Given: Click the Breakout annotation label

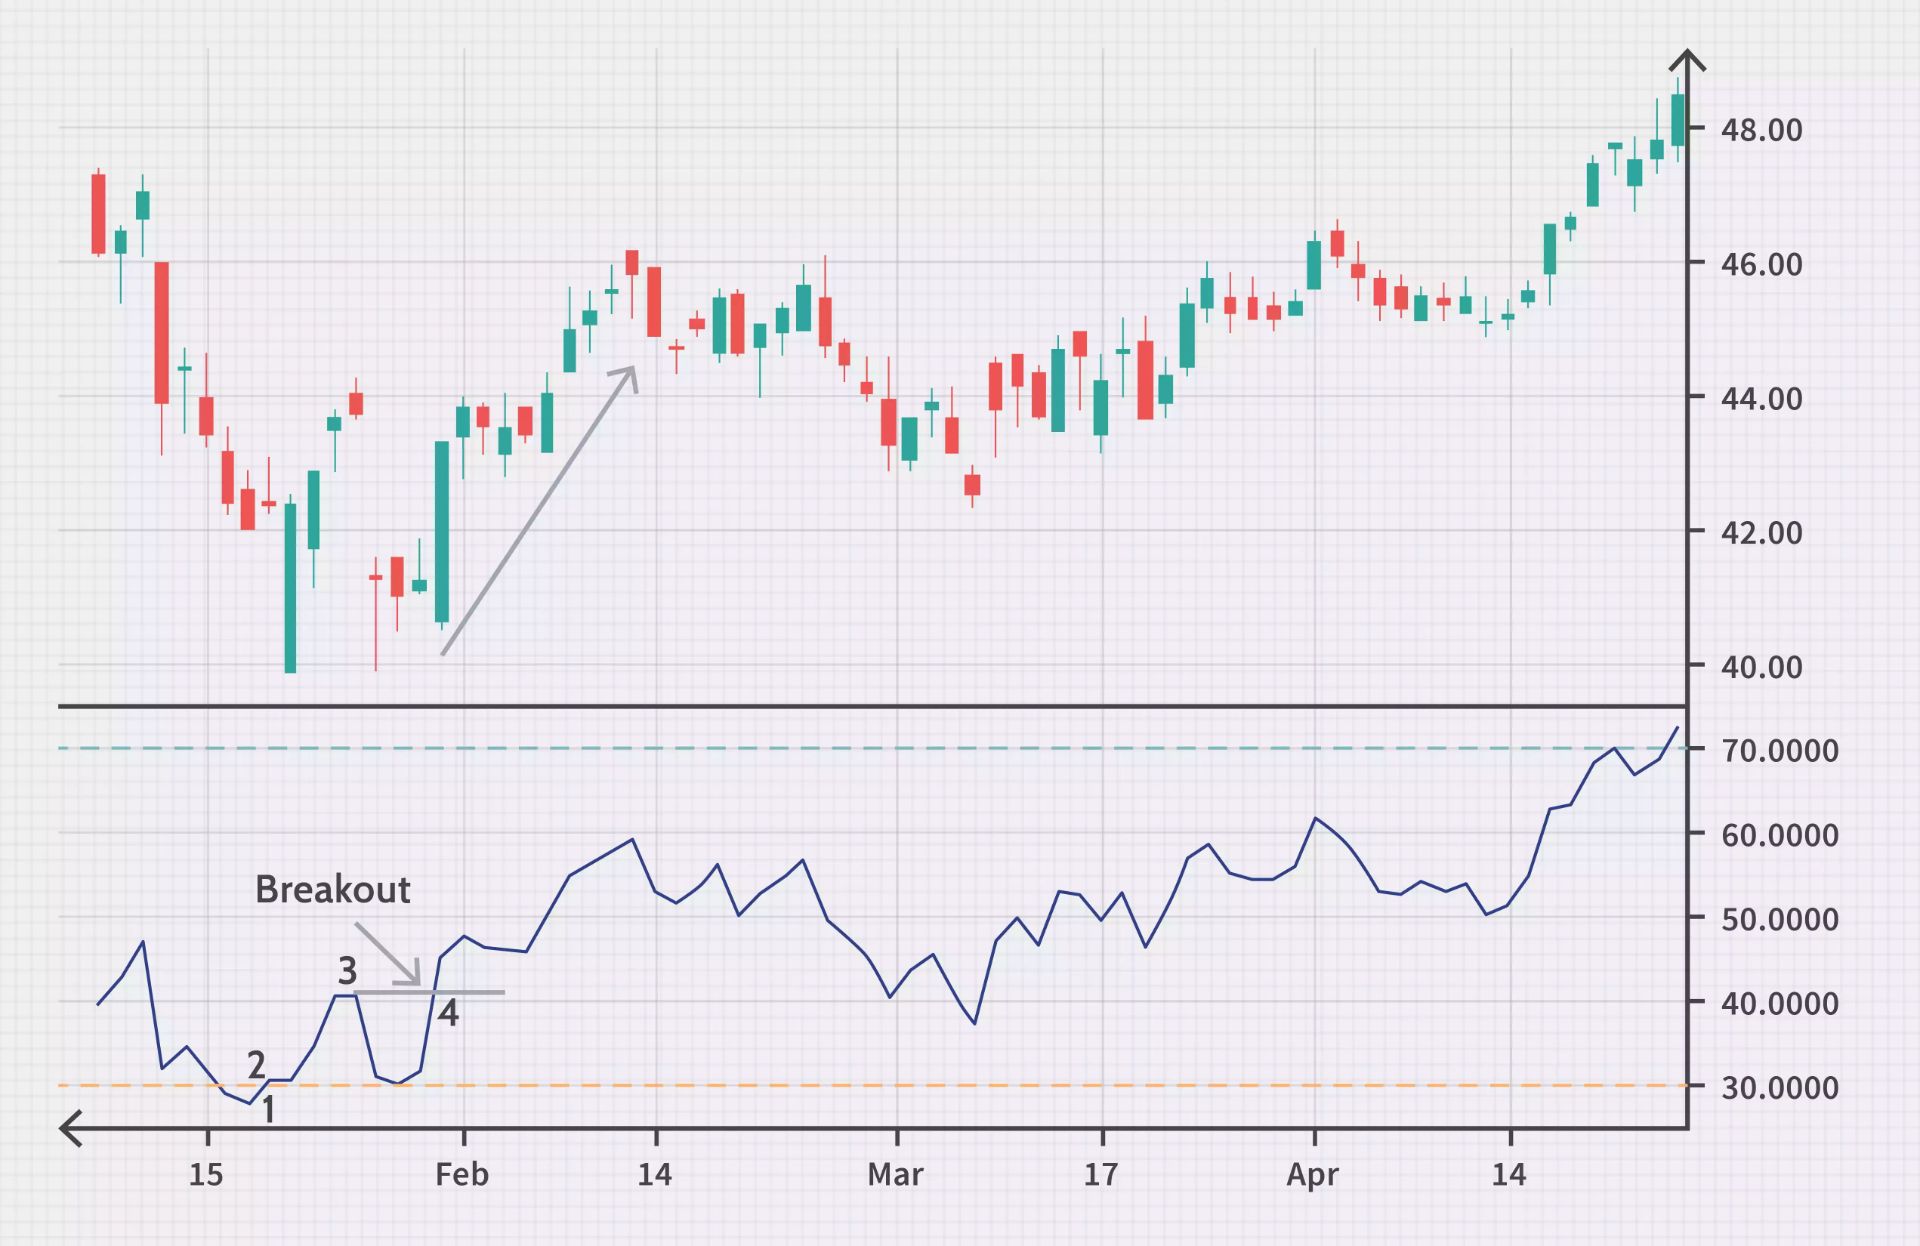Looking at the screenshot, I should 332,889.
